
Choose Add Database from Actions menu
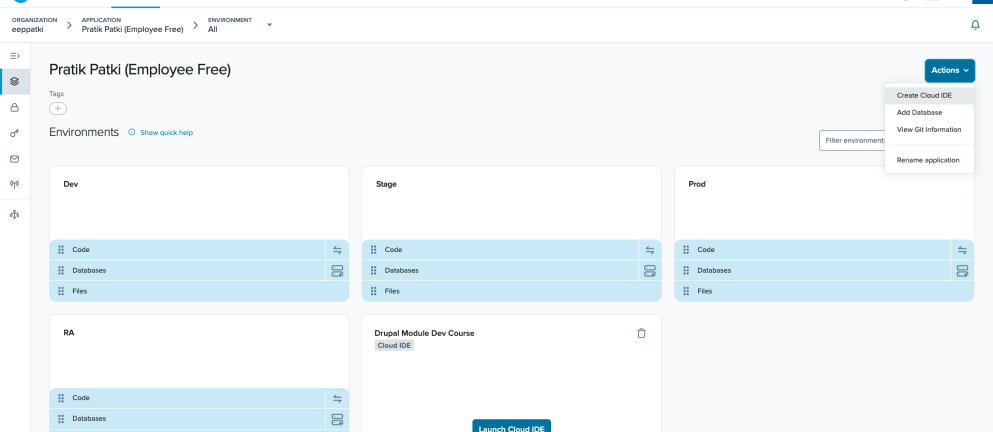[x=919, y=112]
